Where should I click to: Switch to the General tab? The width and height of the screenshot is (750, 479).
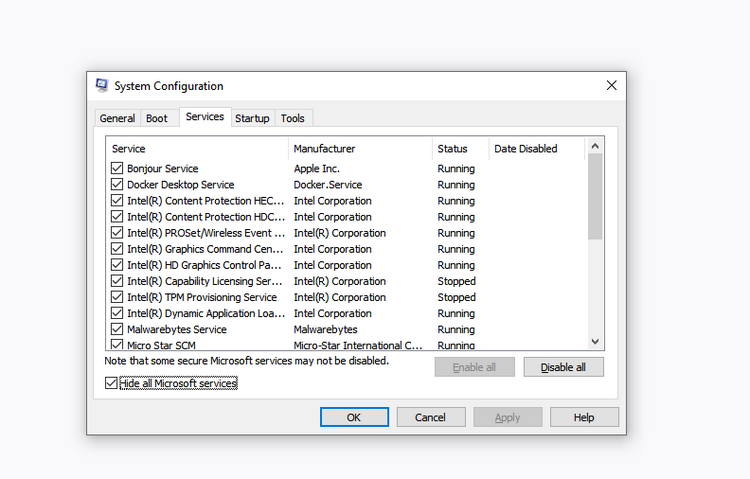[x=117, y=118]
